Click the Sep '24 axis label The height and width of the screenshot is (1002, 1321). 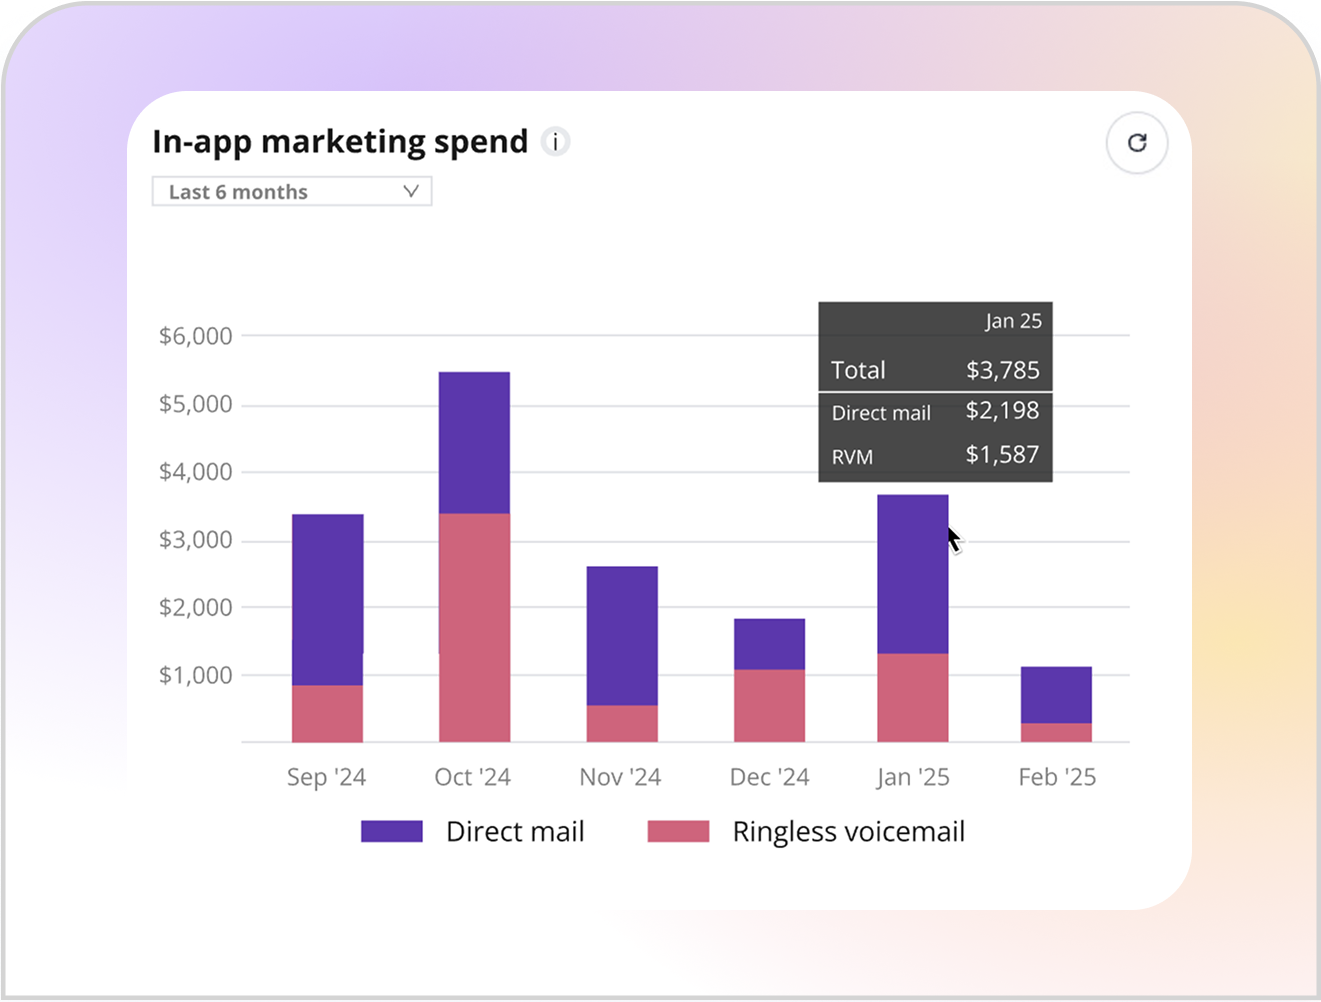pos(326,777)
